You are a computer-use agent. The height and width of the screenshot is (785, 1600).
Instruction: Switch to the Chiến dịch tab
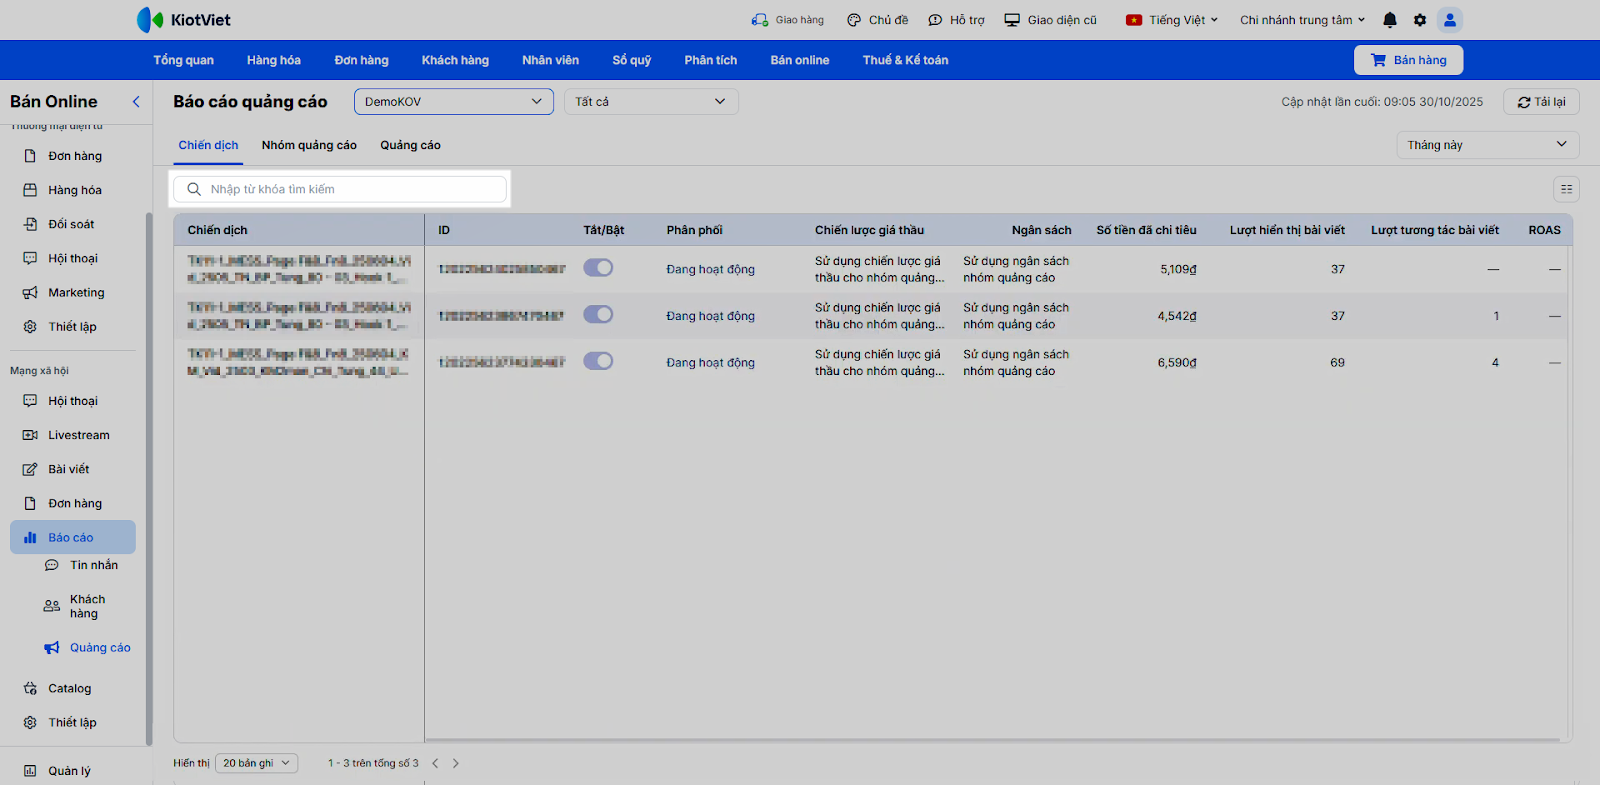pyautogui.click(x=208, y=145)
